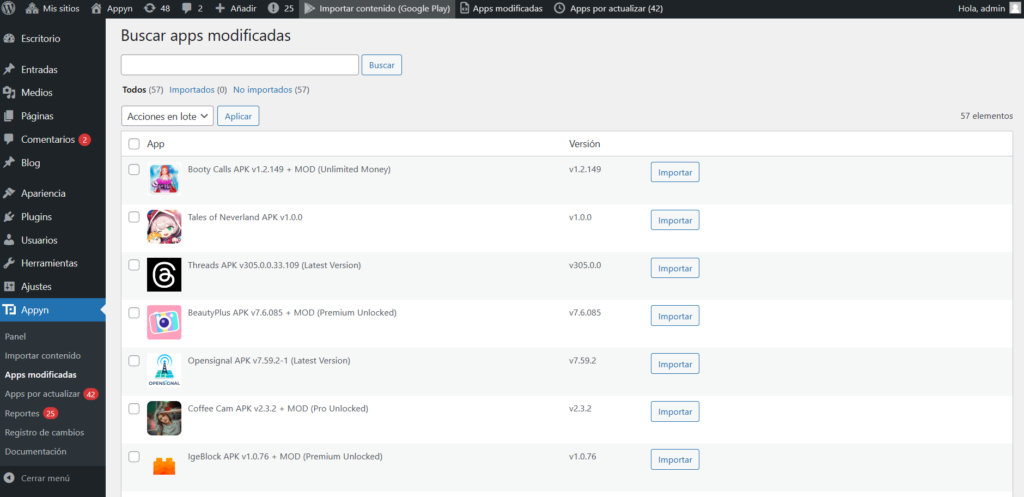Click the Threads app icon thumbnail

(x=164, y=275)
